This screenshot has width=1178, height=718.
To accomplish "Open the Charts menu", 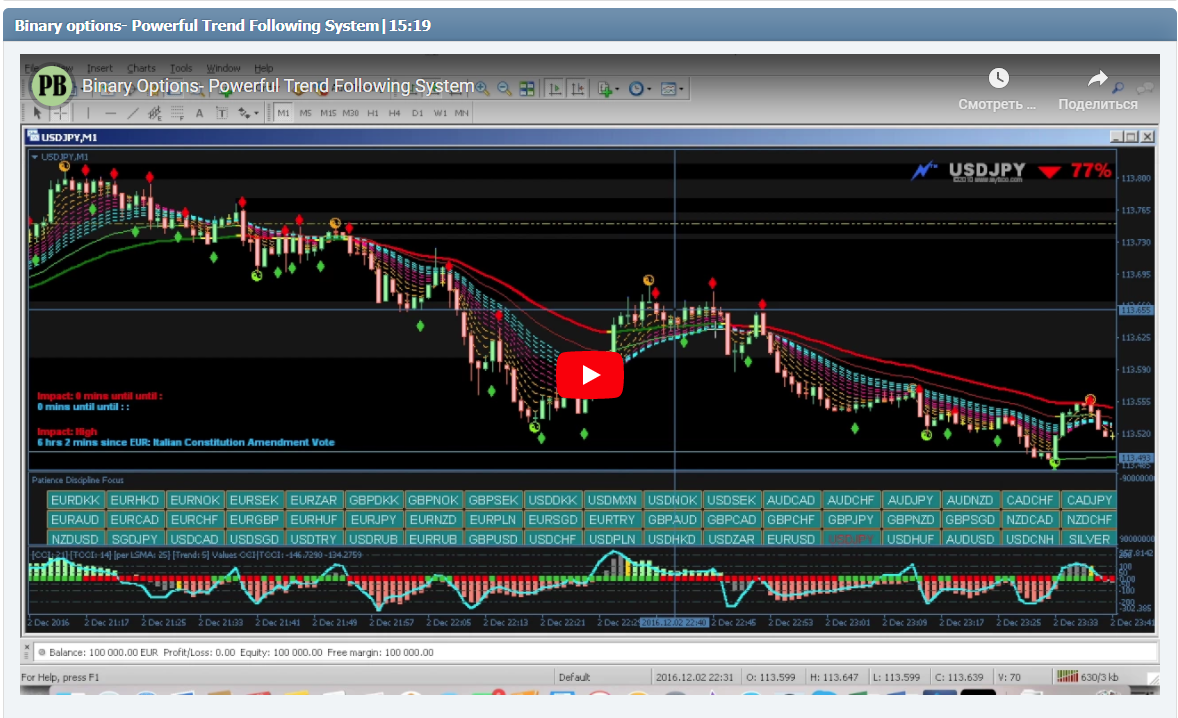I will tap(140, 68).
